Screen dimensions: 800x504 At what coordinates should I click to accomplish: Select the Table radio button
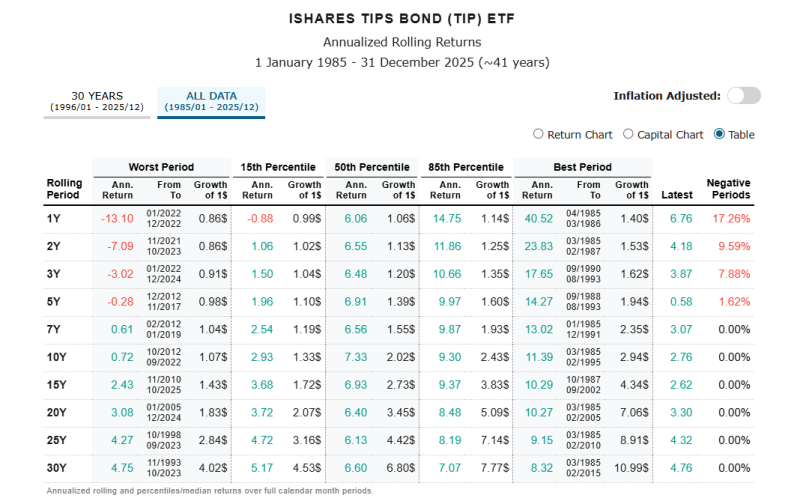[719, 134]
